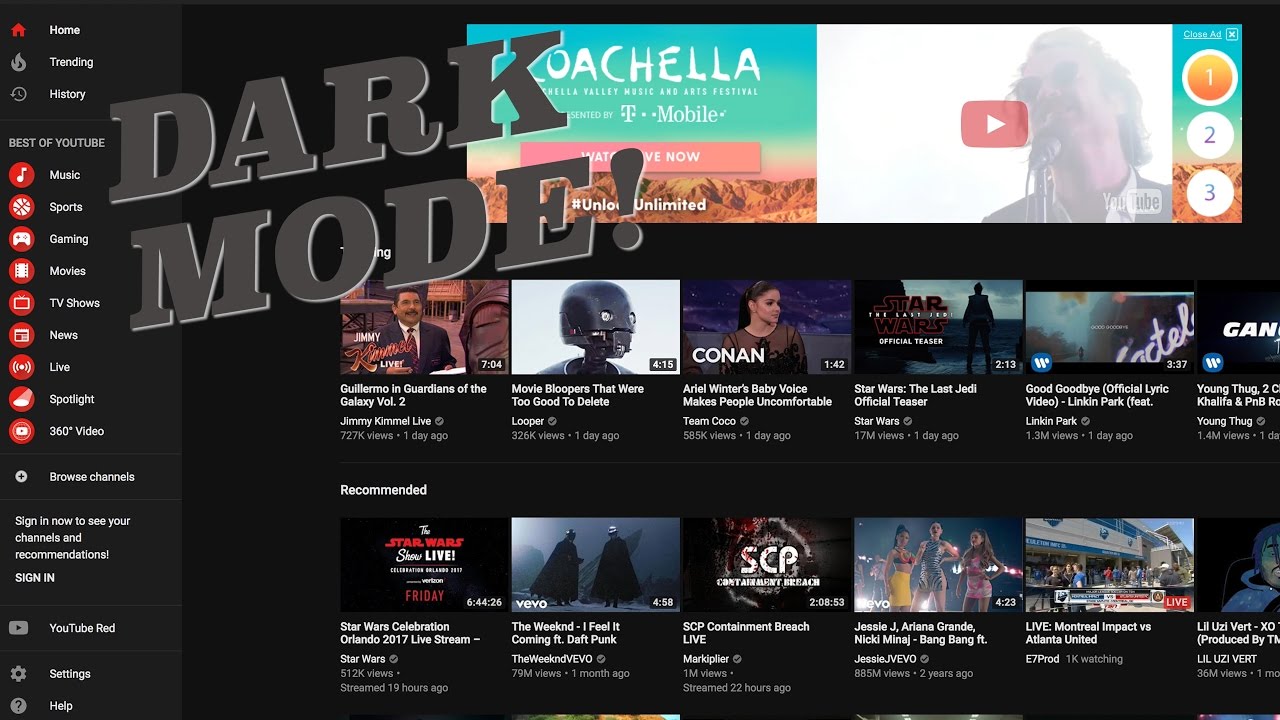Screen dimensions: 1280x720
Task: Open Montreal Impact live thumbnail
Action: [x=1109, y=565]
